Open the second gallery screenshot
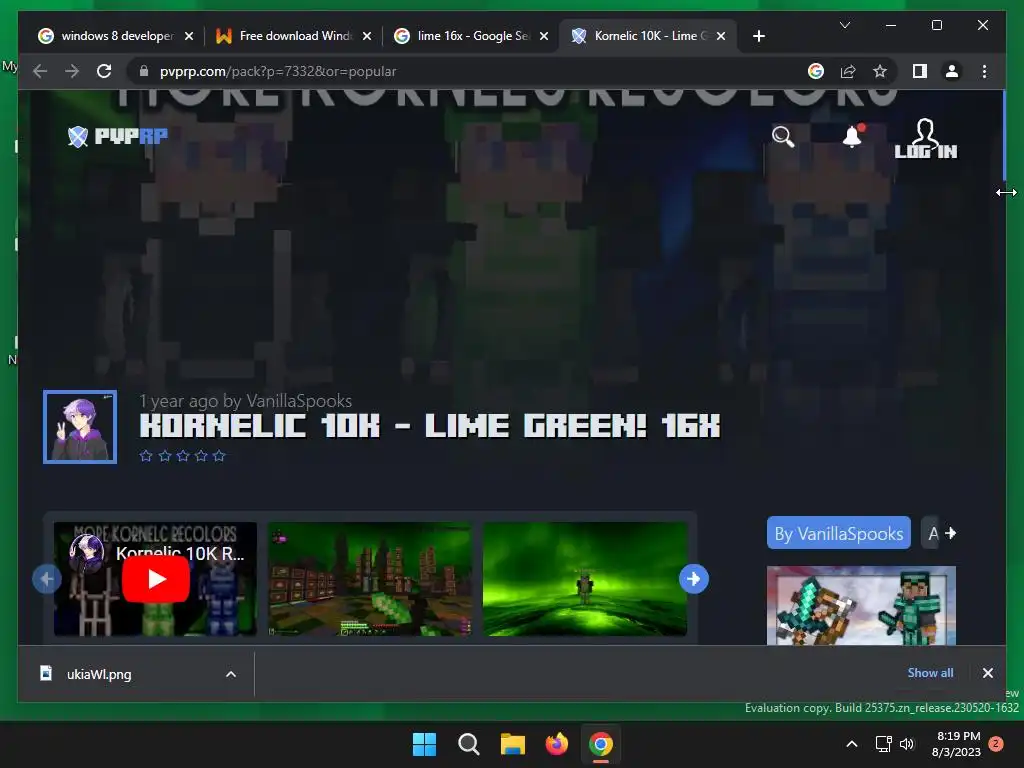The width and height of the screenshot is (1024, 768). pyautogui.click(x=370, y=579)
